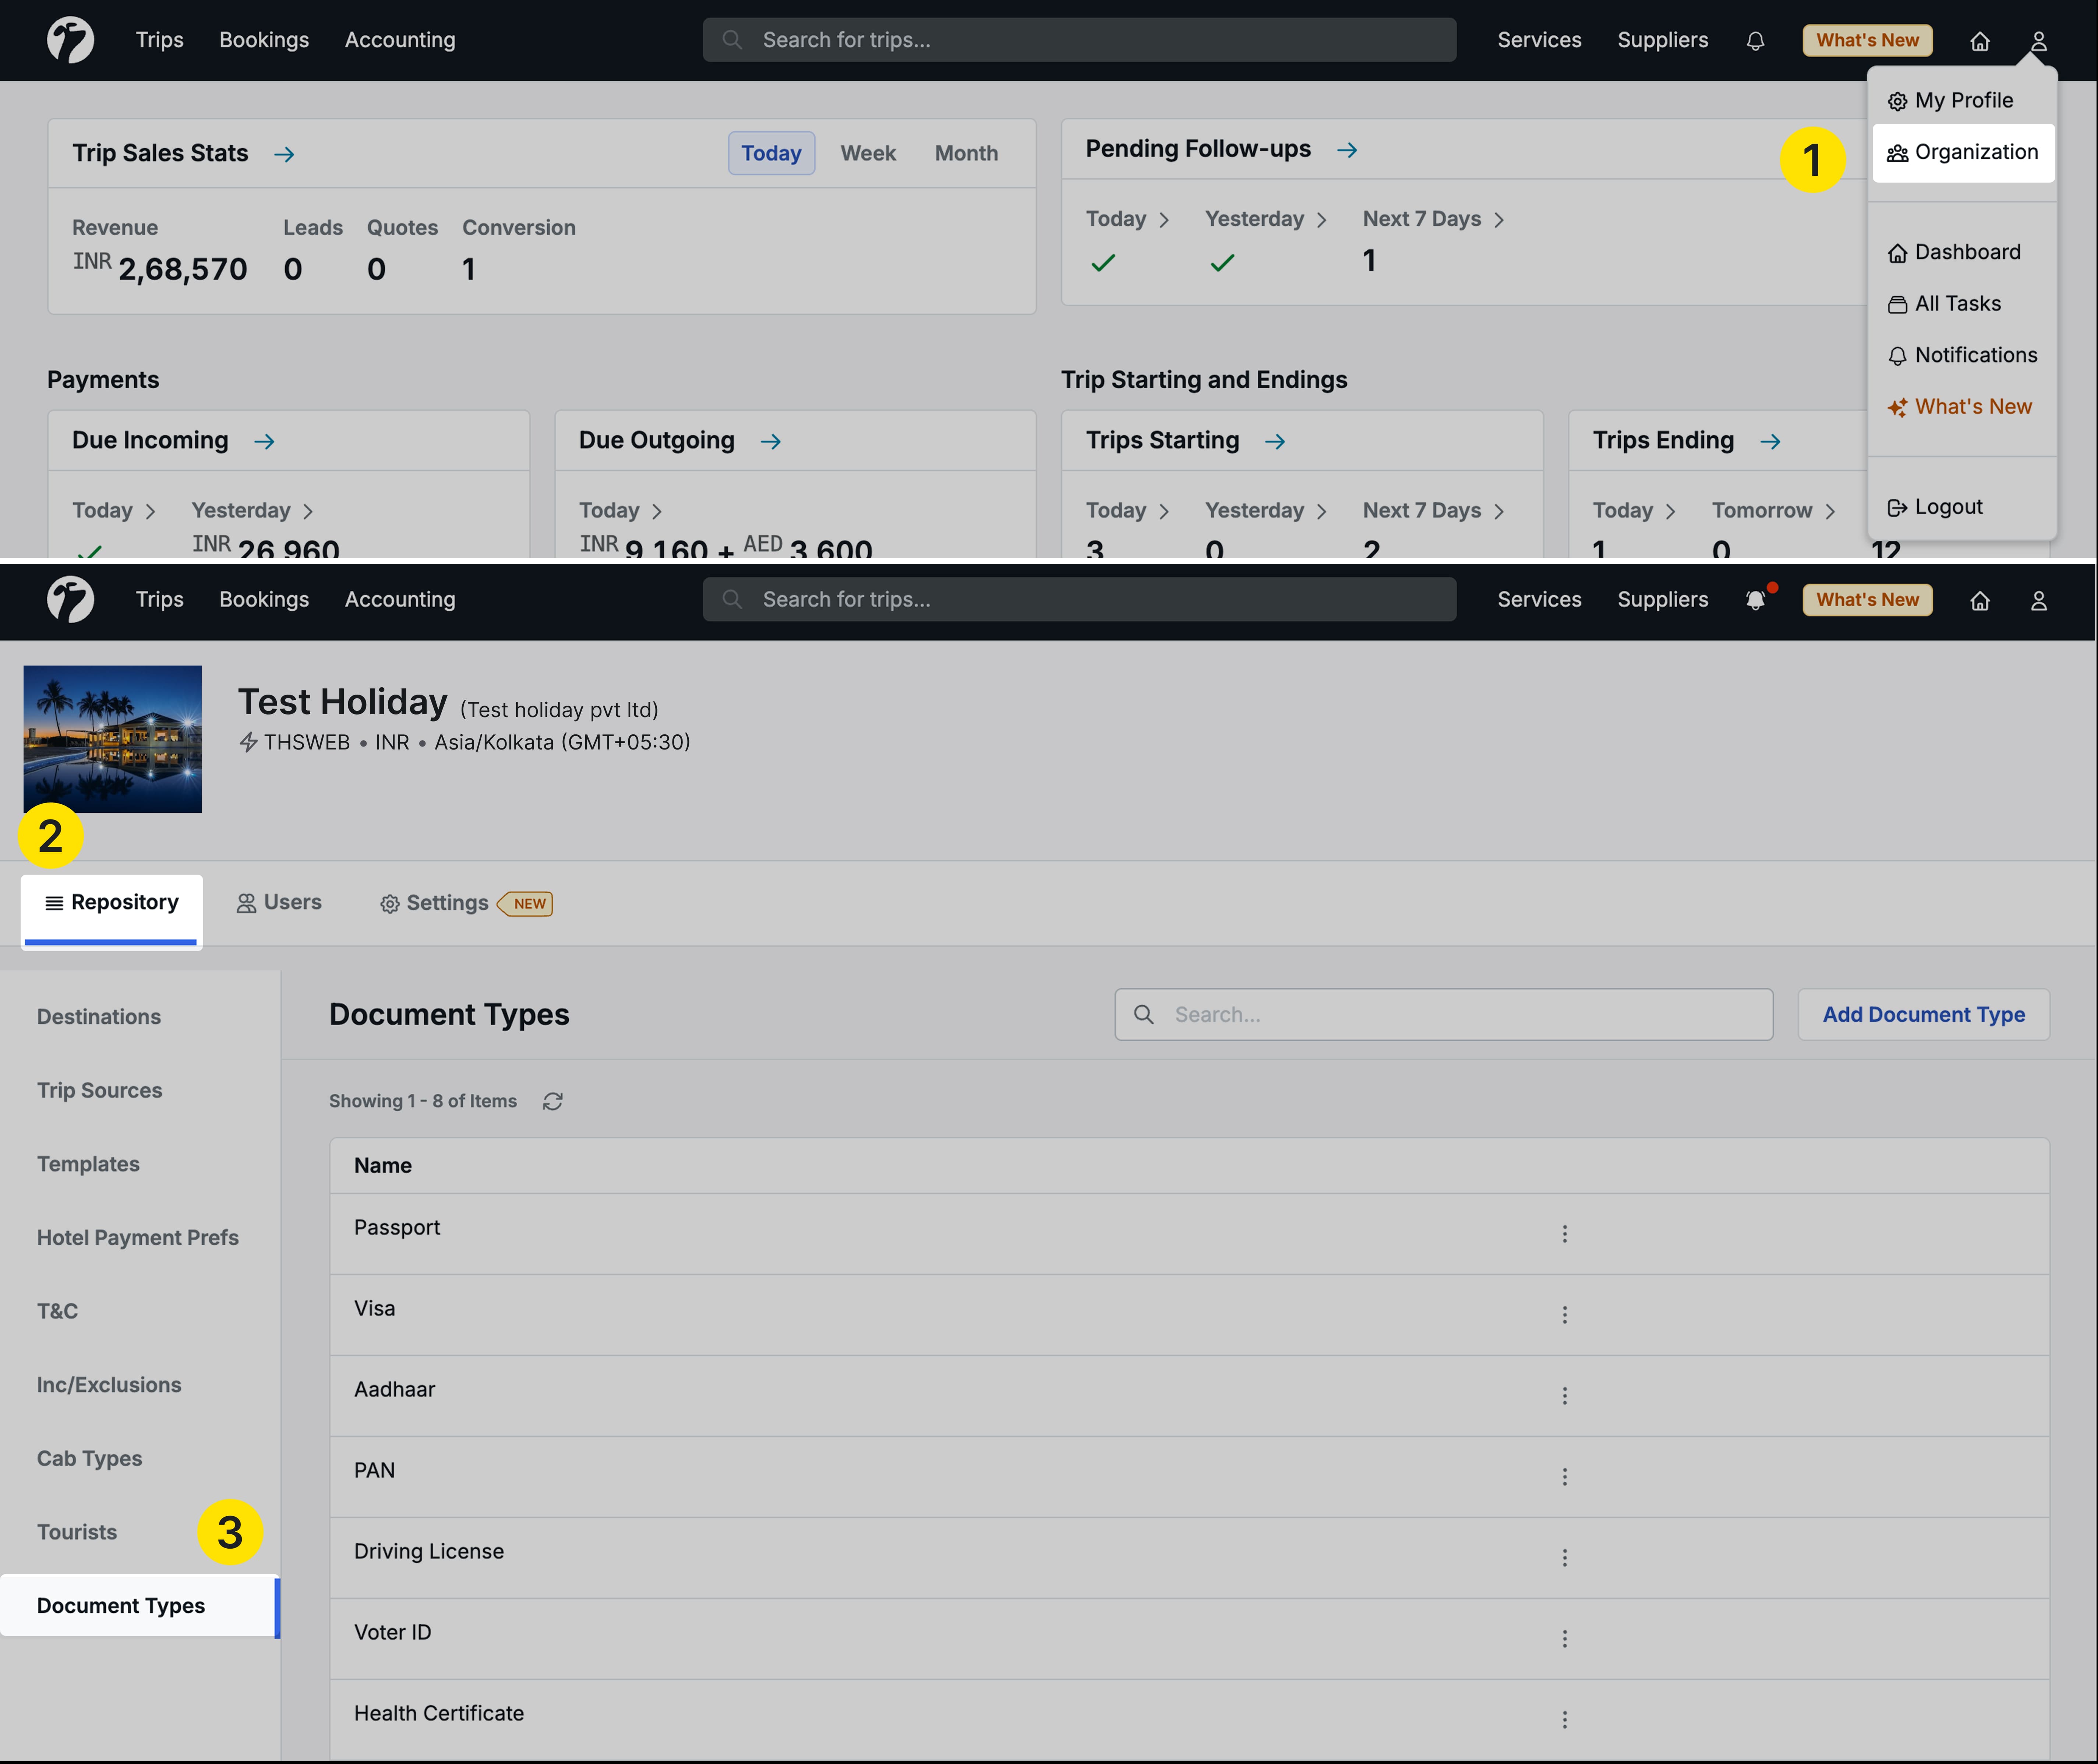Switch to the Users tab
Viewport: 2098px width, 1764px height.
(x=279, y=903)
